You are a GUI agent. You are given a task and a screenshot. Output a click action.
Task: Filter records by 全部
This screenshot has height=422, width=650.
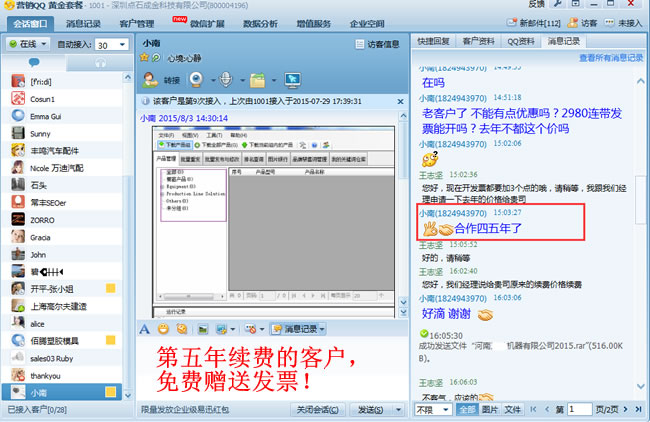point(467,410)
